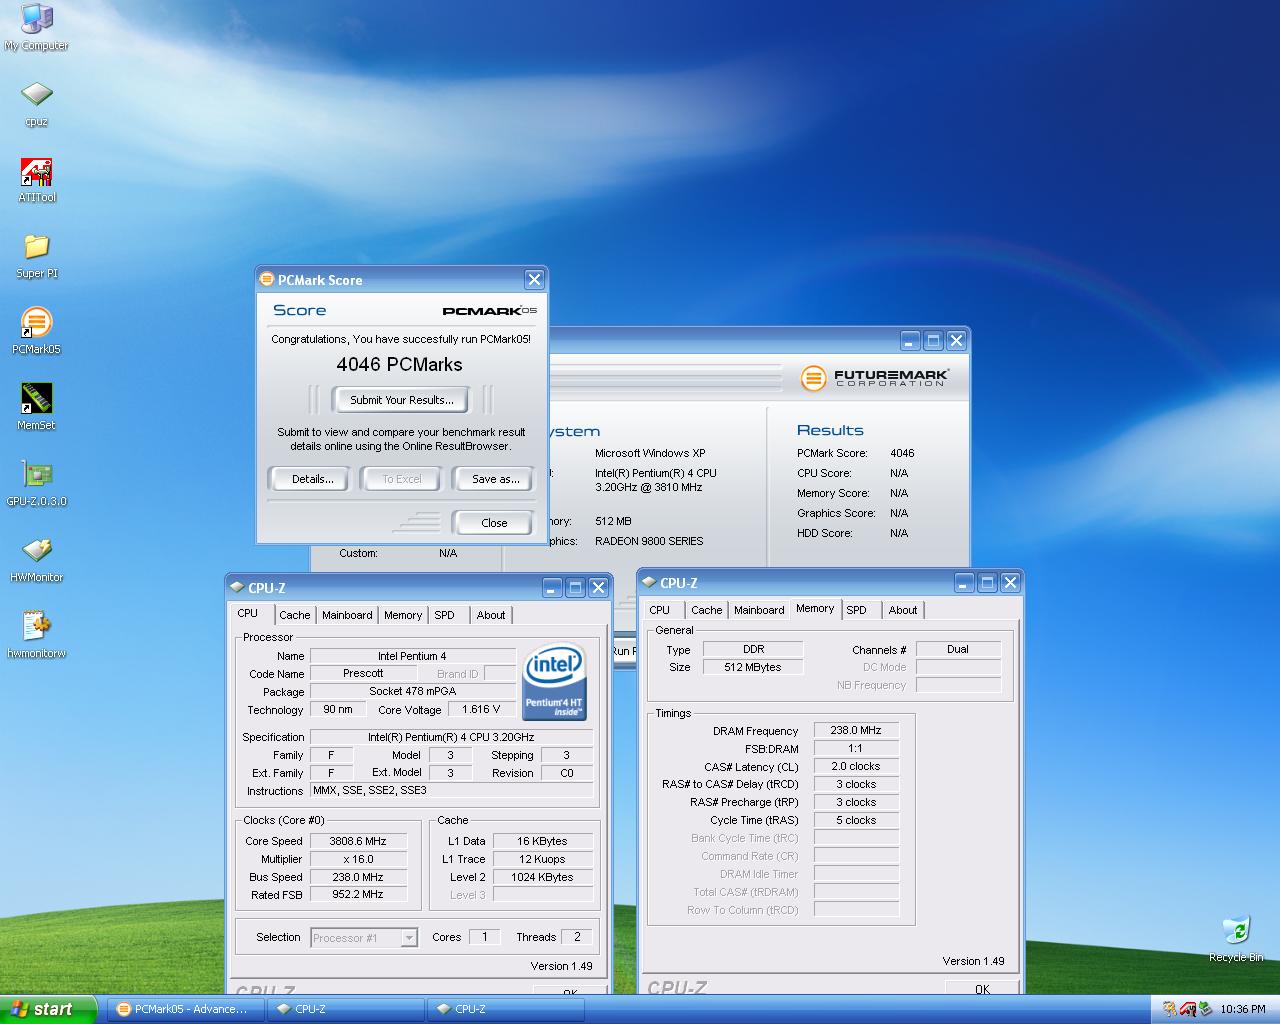The width and height of the screenshot is (1280, 1024).
Task: Click the RADEON 9800 SERIES text
Action: click(649, 541)
